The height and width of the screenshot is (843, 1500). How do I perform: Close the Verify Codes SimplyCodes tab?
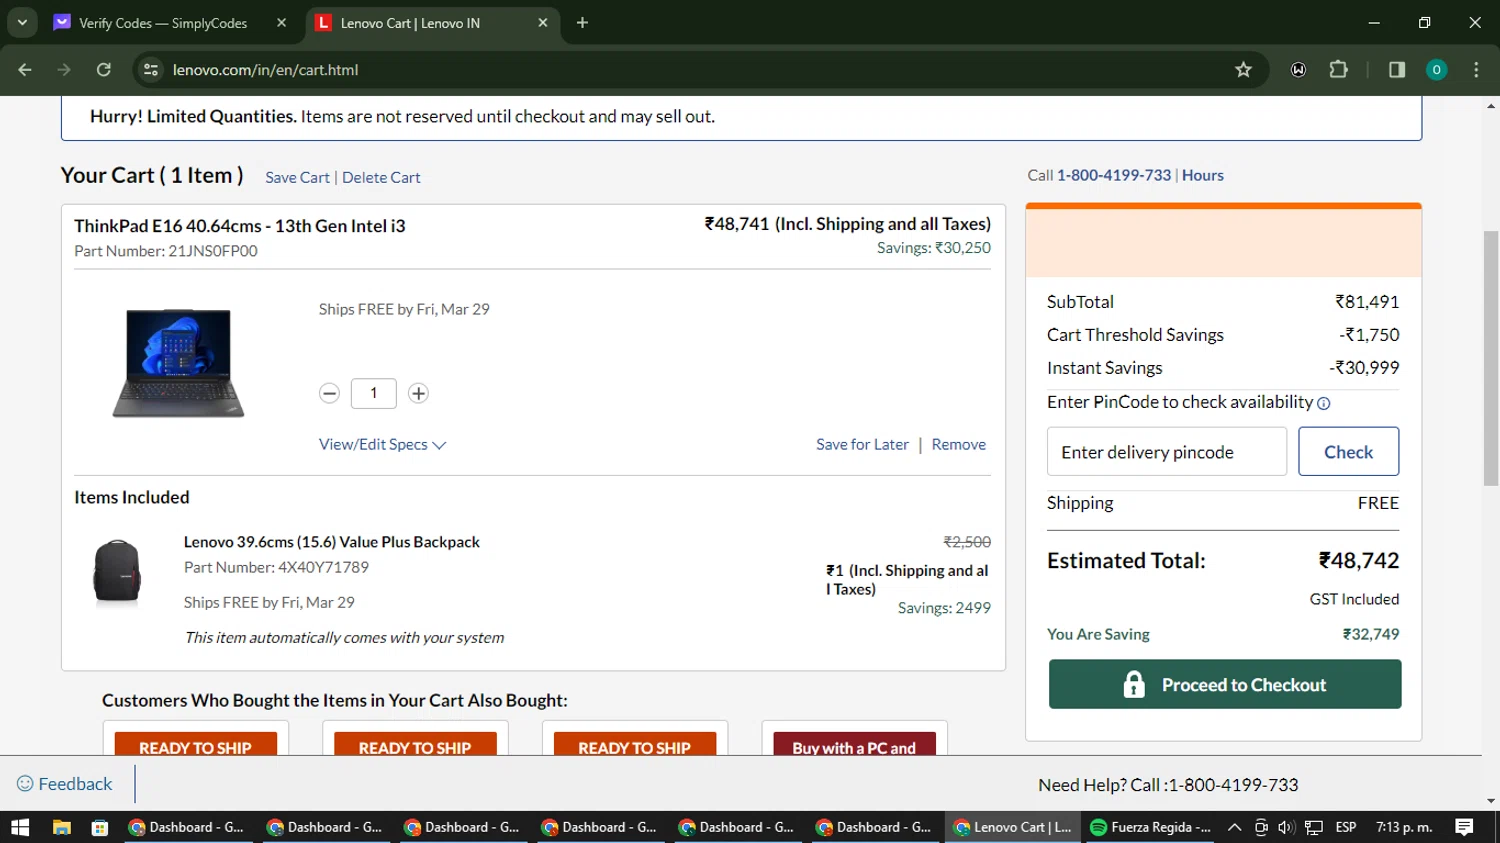281,22
